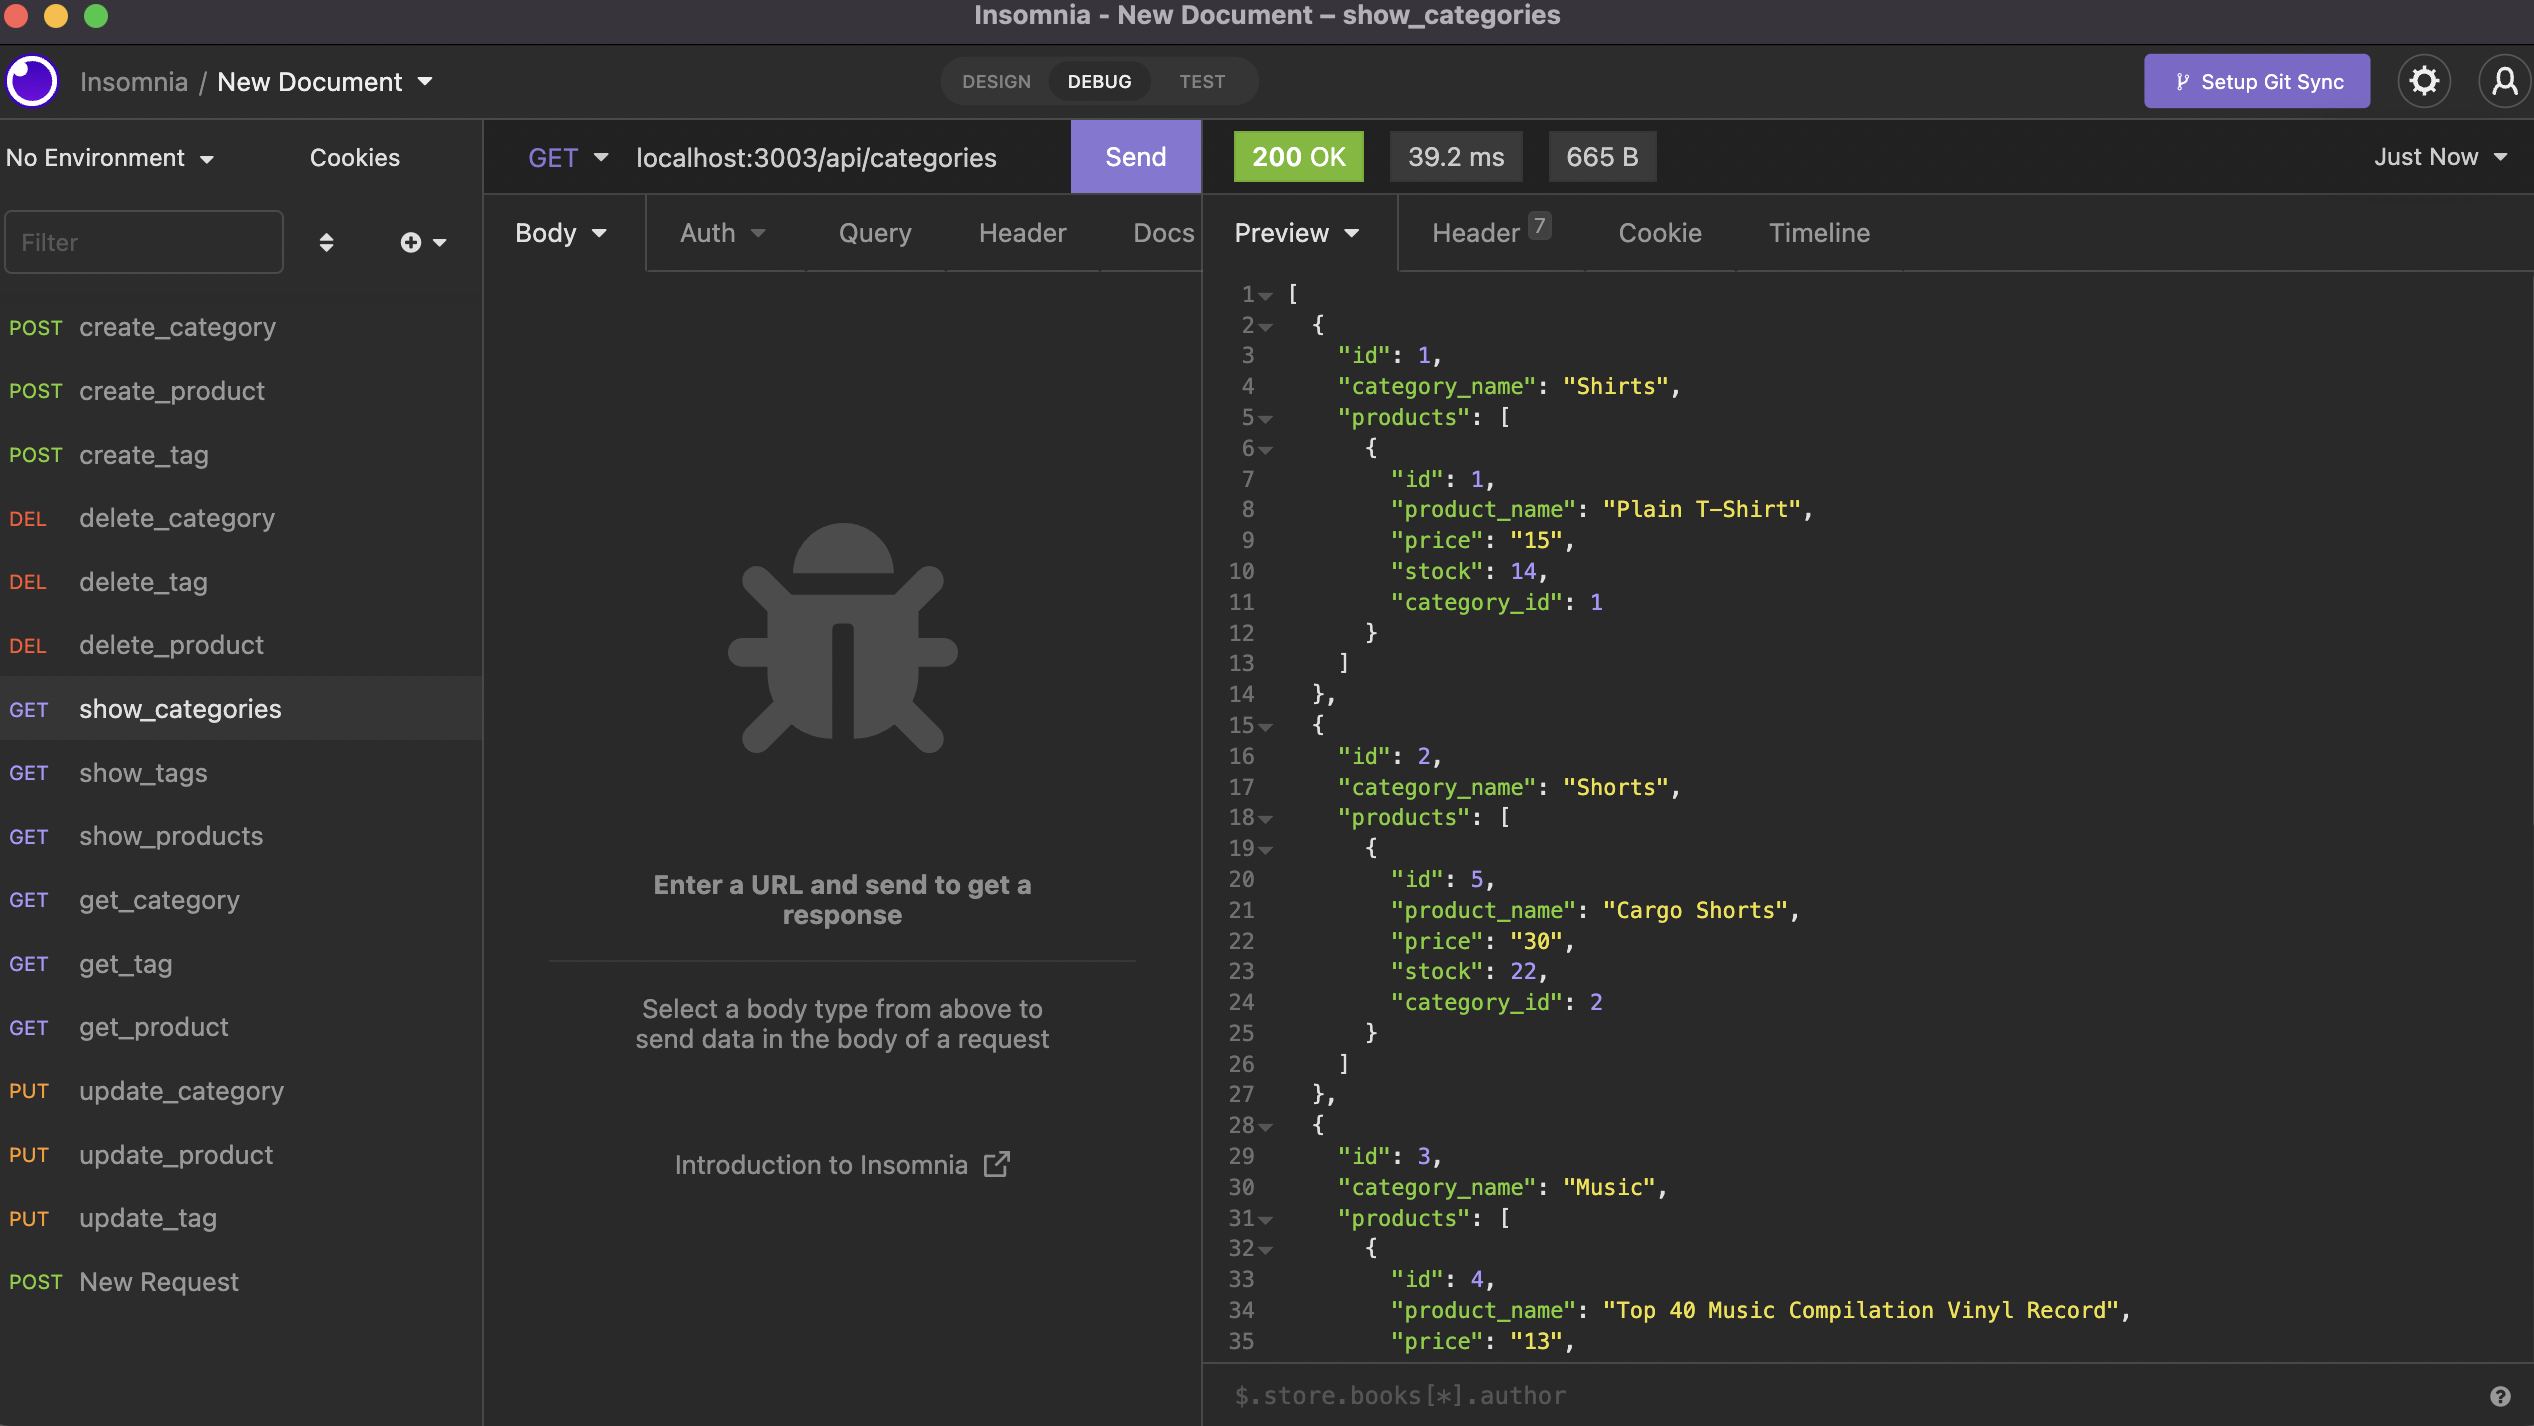This screenshot has width=2534, height=1426.
Task: Change the GET method dropdown
Action: click(x=568, y=158)
